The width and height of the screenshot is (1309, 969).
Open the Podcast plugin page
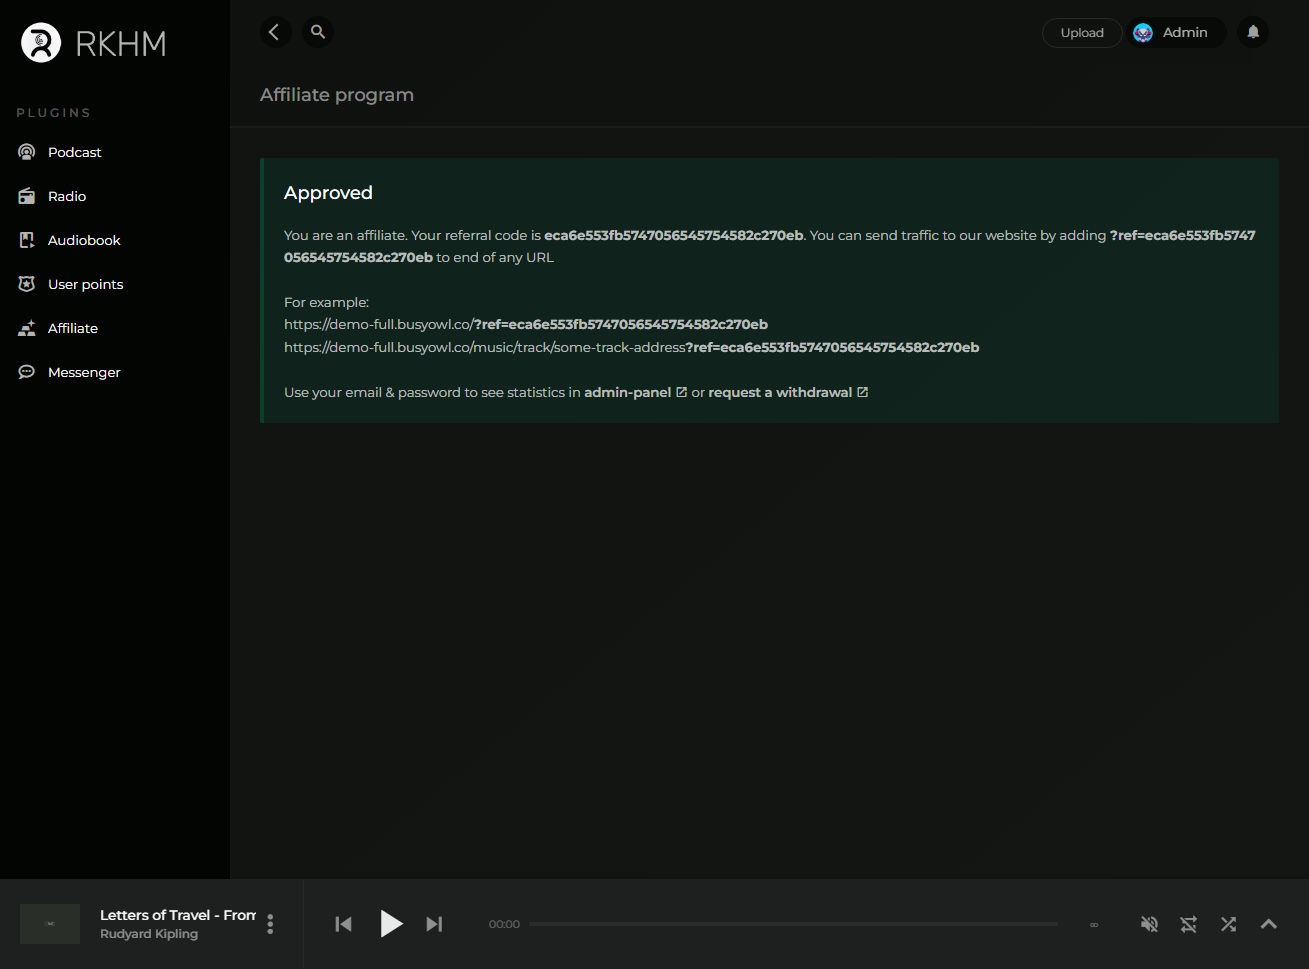tap(75, 152)
